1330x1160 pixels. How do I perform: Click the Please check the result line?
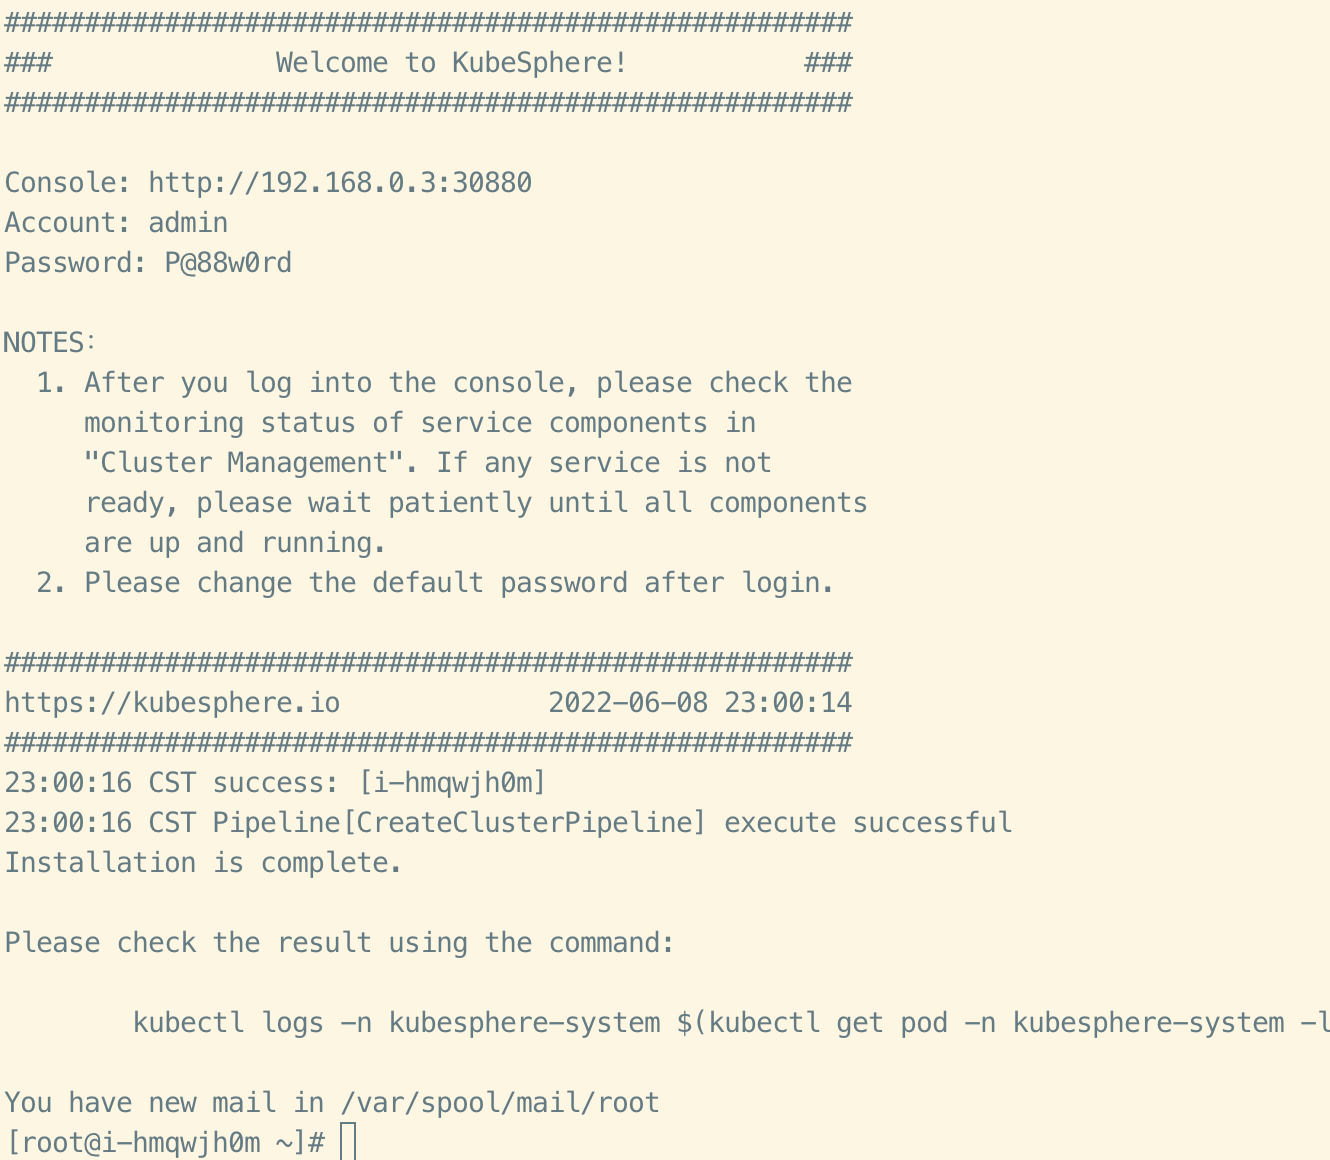pyautogui.click(x=340, y=943)
